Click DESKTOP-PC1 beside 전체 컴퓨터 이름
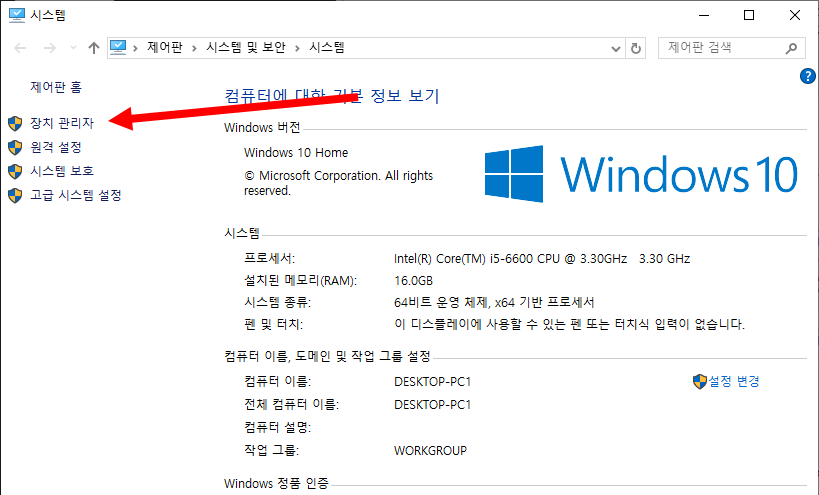Image resolution: width=819 pixels, height=495 pixels. tap(432, 405)
